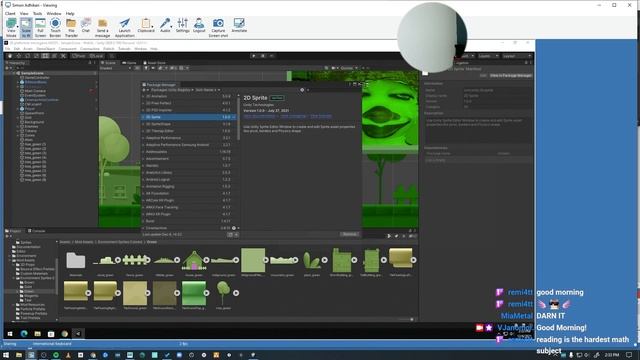This screenshot has height=360, width=640.
Task: Switch to Project tab
Action: coord(13,231)
